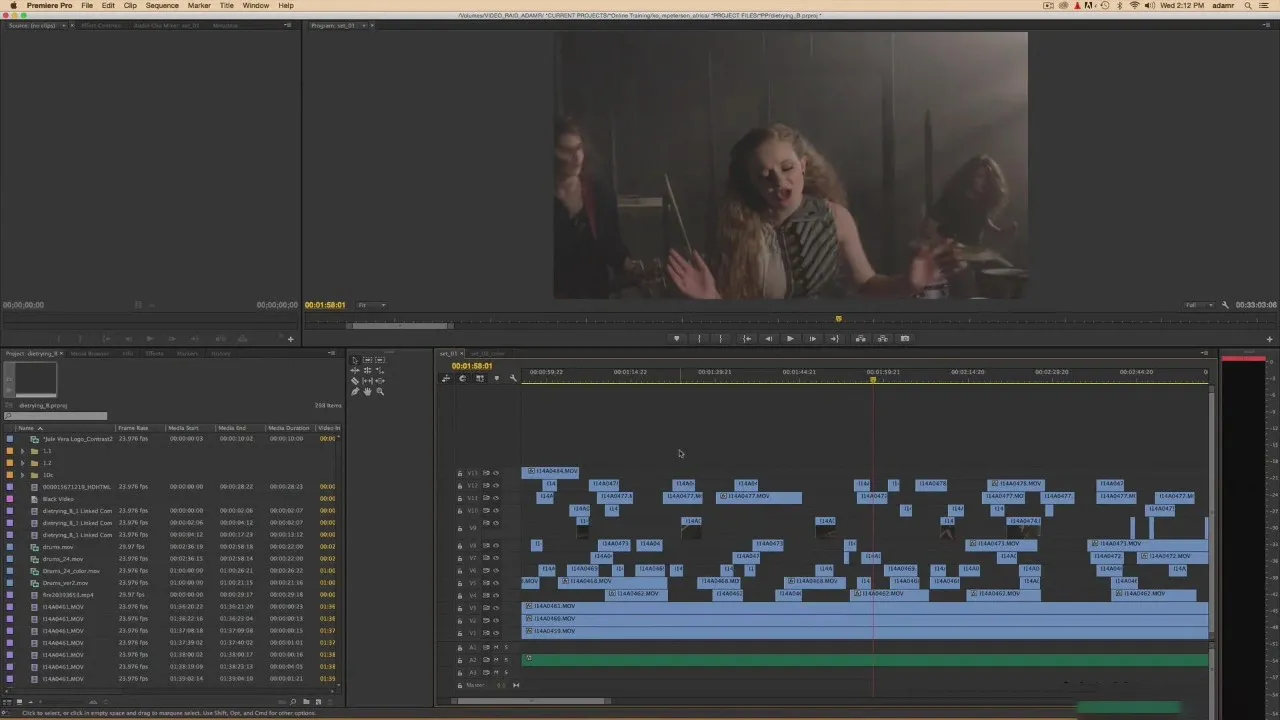
Task: Switch to the Effects tab
Action: point(155,353)
